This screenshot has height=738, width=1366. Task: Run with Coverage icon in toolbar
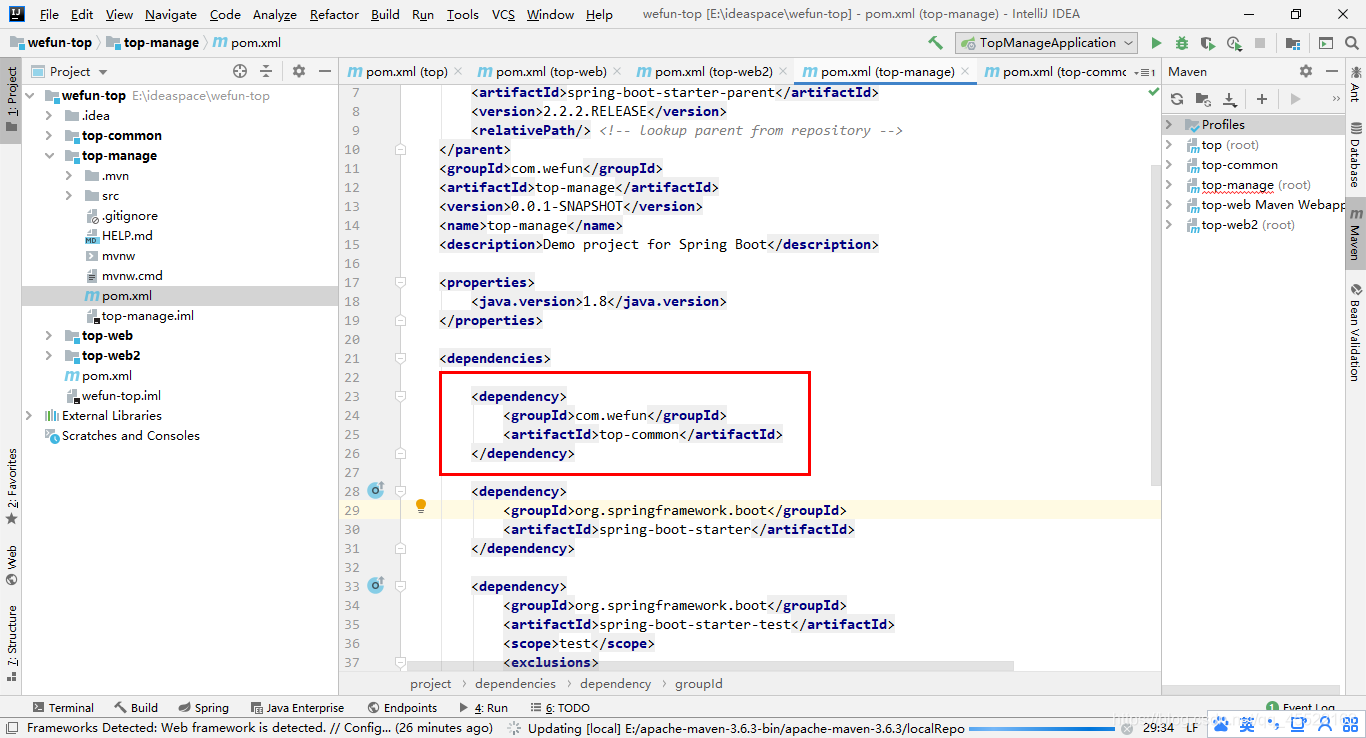pyautogui.click(x=1208, y=43)
